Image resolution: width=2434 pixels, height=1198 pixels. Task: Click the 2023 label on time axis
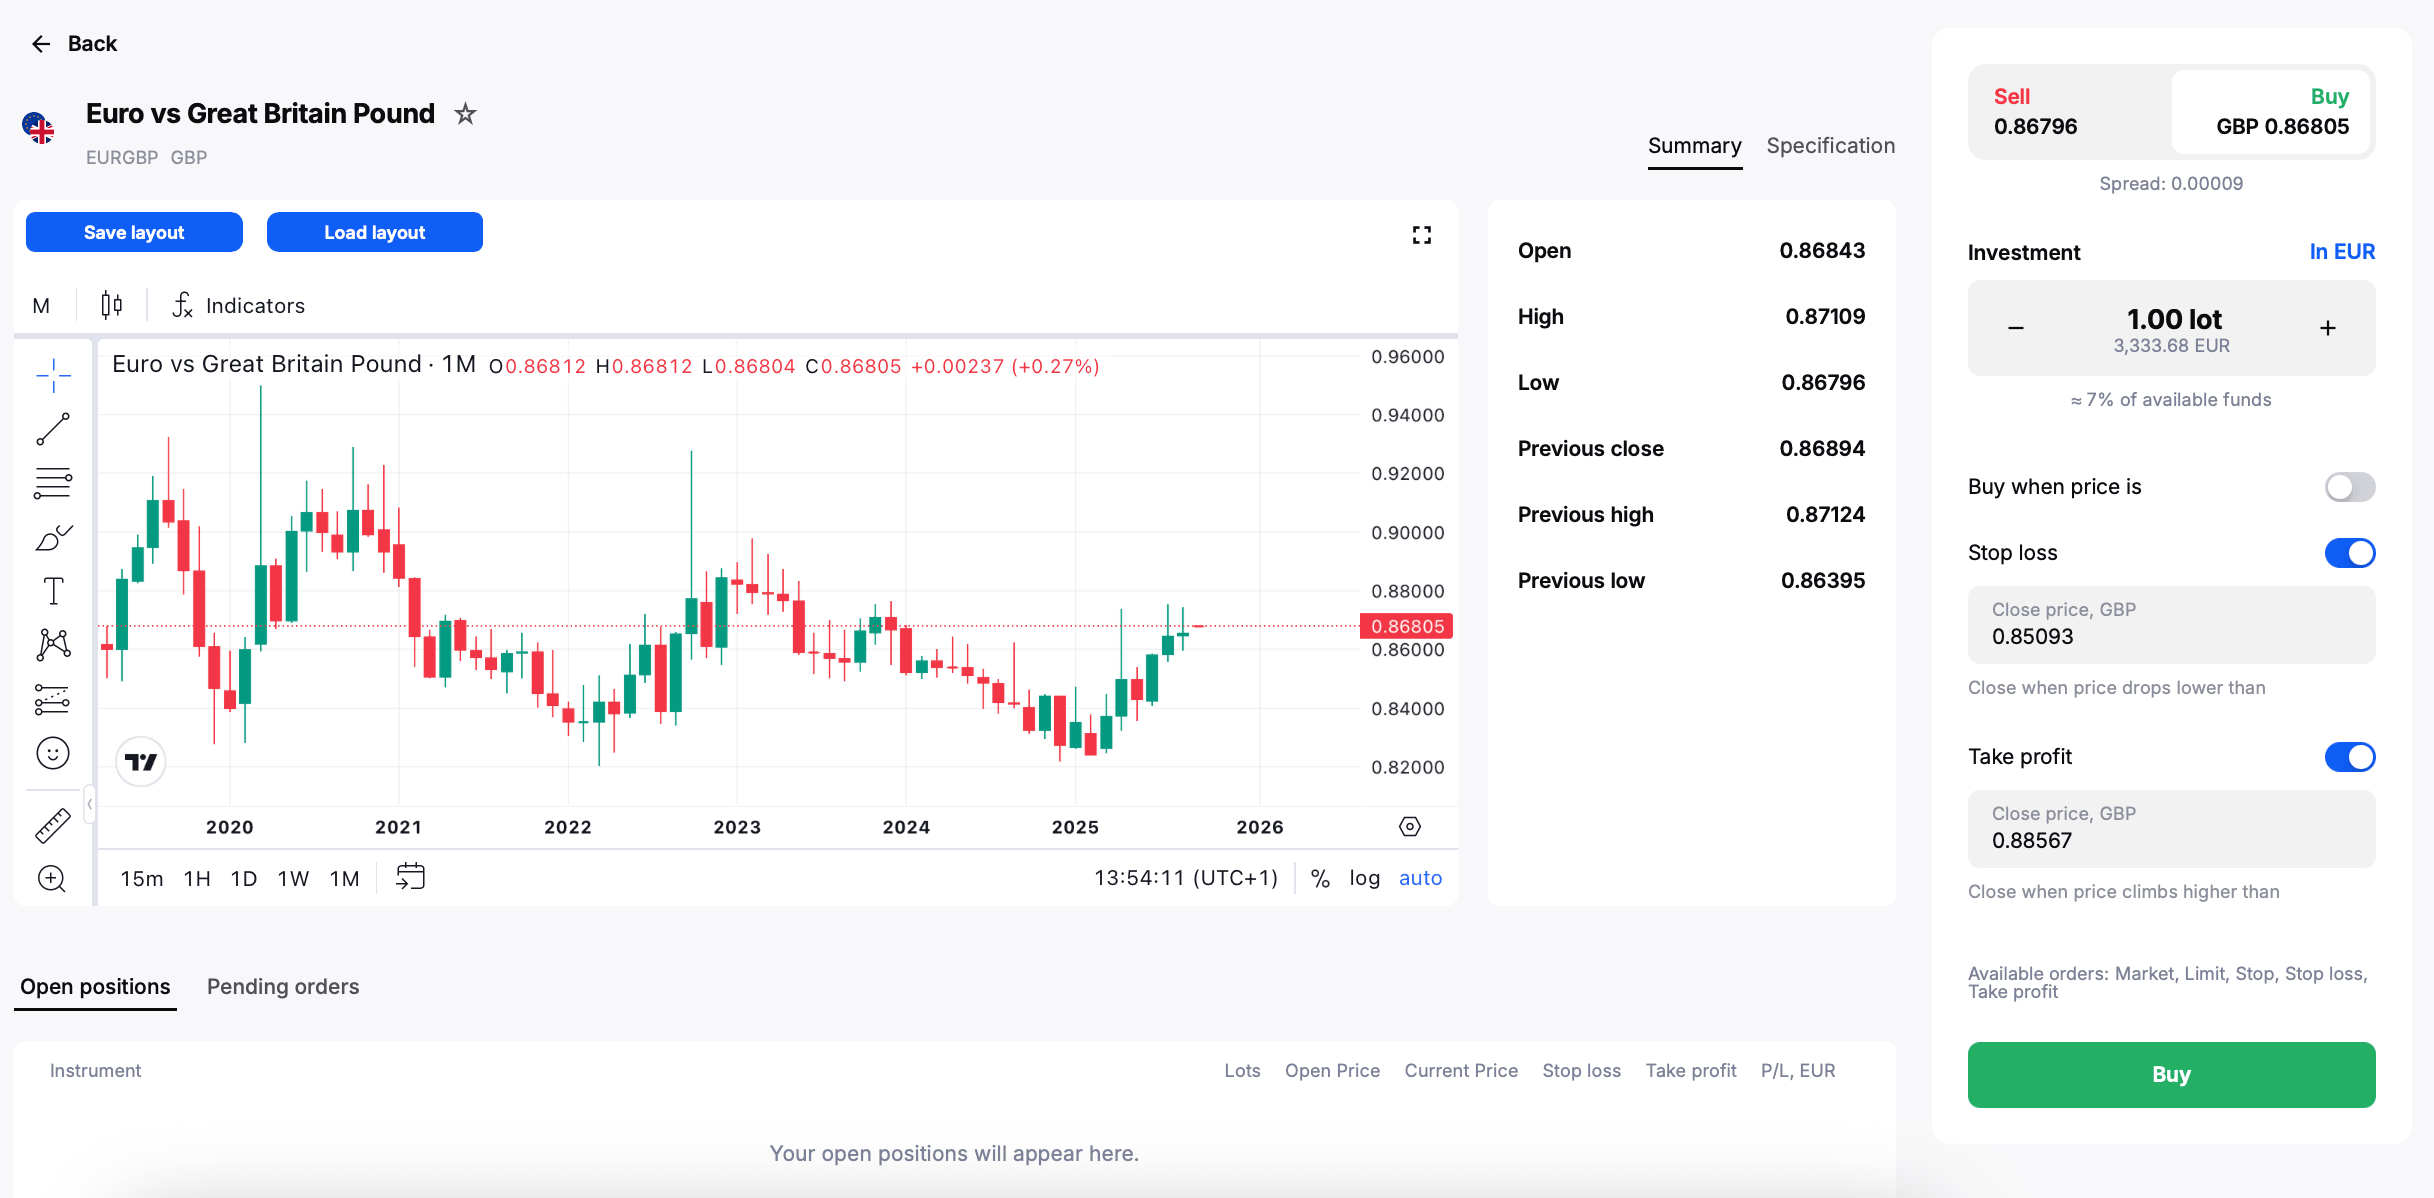point(737,827)
